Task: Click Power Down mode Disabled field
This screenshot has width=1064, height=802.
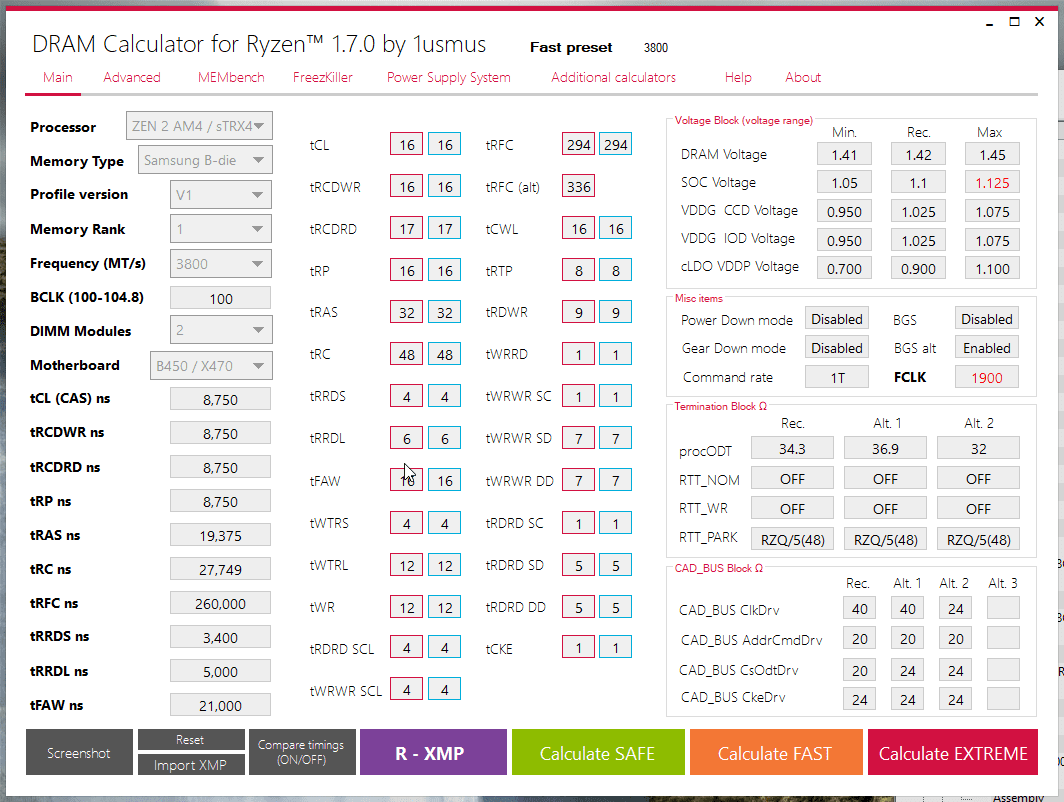Action: click(x=837, y=319)
